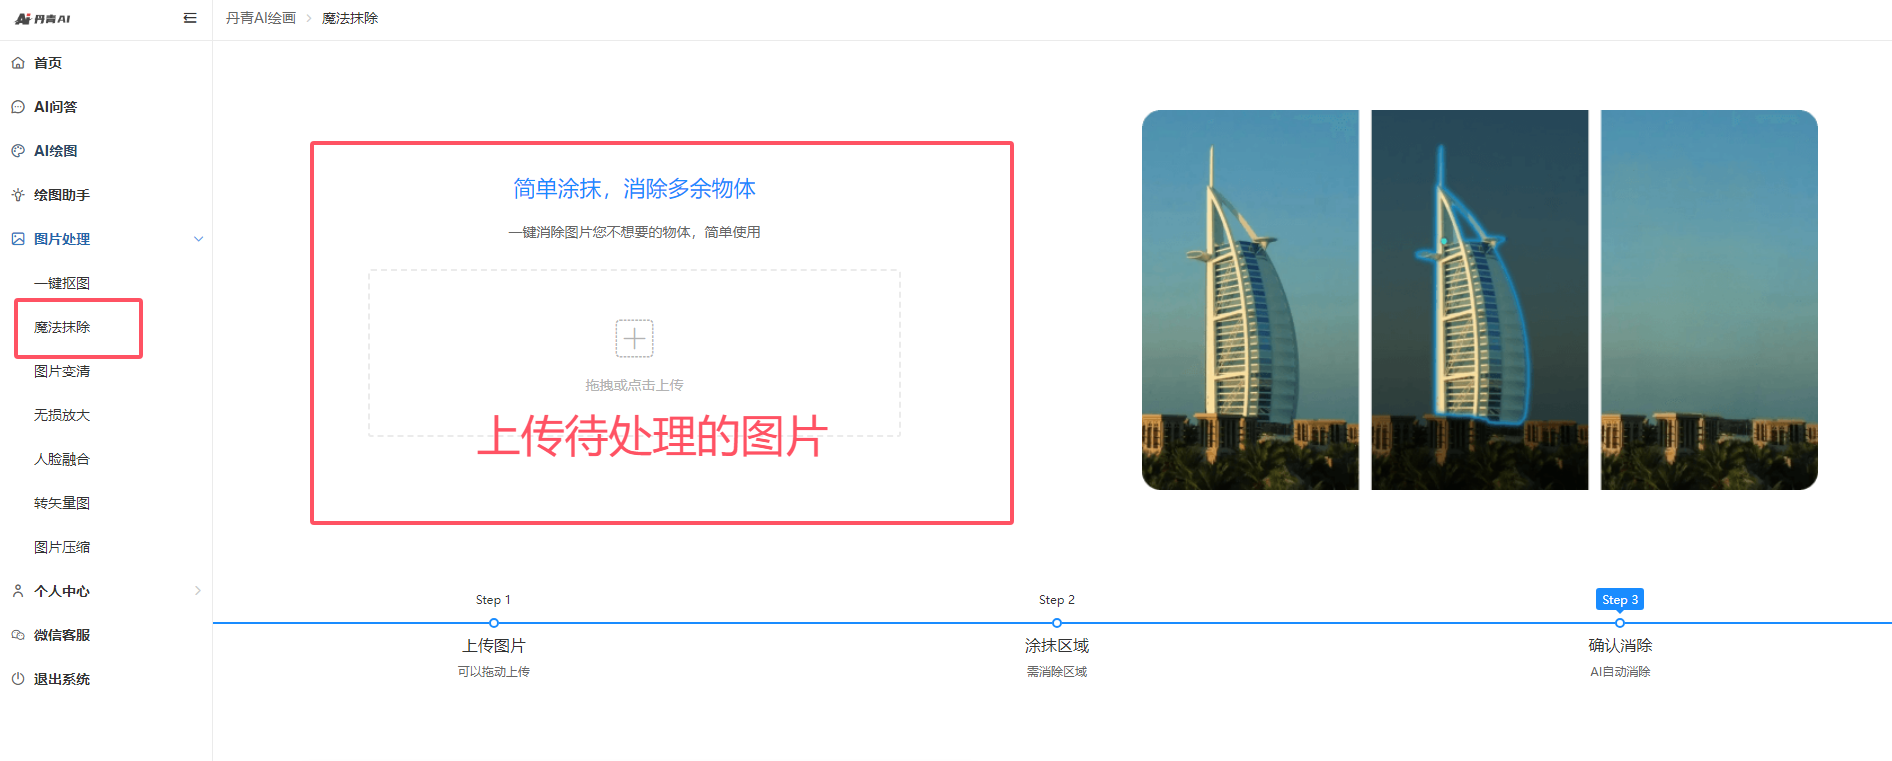
Task: Click the chat bubble icon for AI问答
Action: pyautogui.click(x=18, y=107)
